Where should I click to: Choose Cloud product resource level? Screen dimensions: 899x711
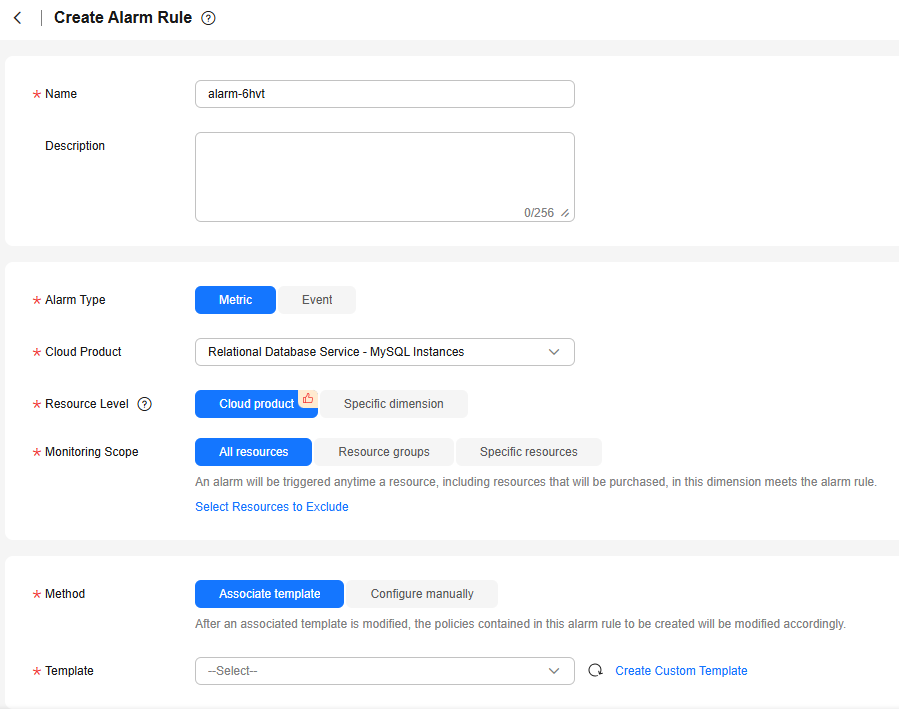pyautogui.click(x=256, y=404)
